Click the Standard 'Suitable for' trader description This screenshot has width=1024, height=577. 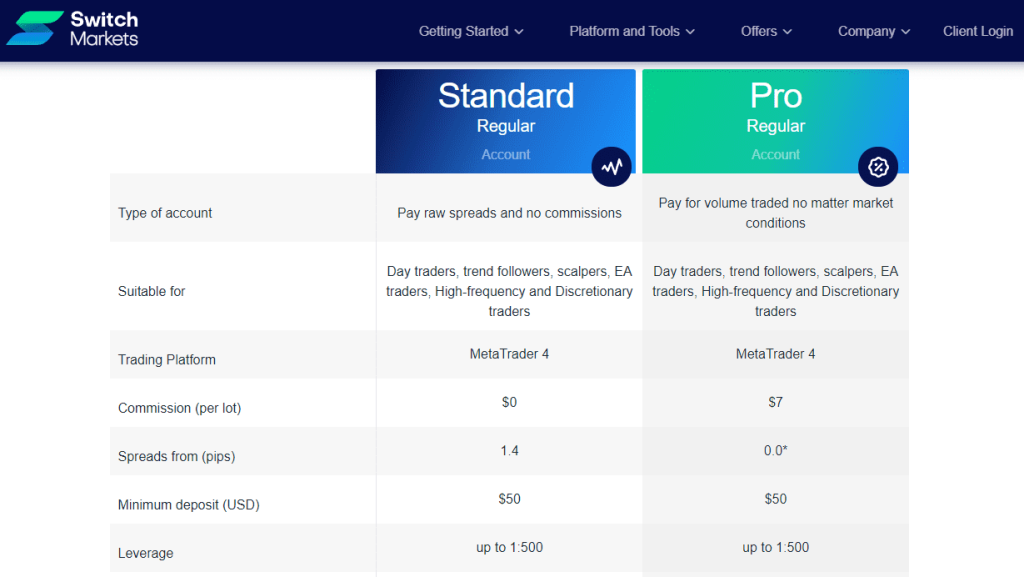click(509, 291)
